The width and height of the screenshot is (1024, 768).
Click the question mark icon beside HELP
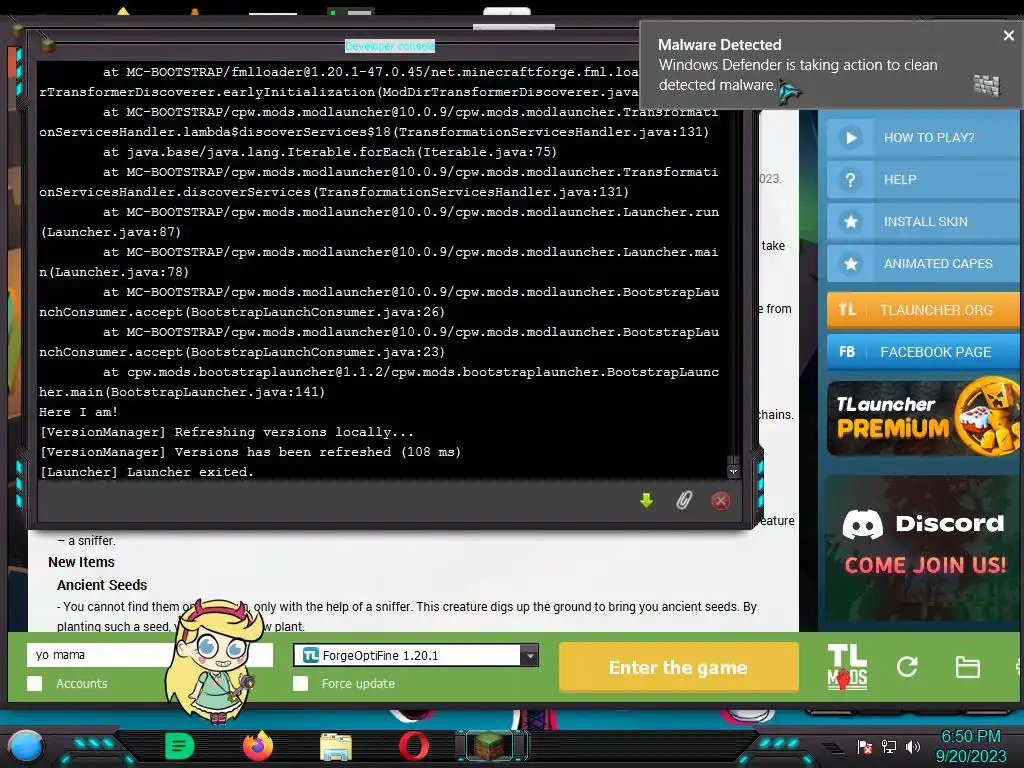[850, 180]
